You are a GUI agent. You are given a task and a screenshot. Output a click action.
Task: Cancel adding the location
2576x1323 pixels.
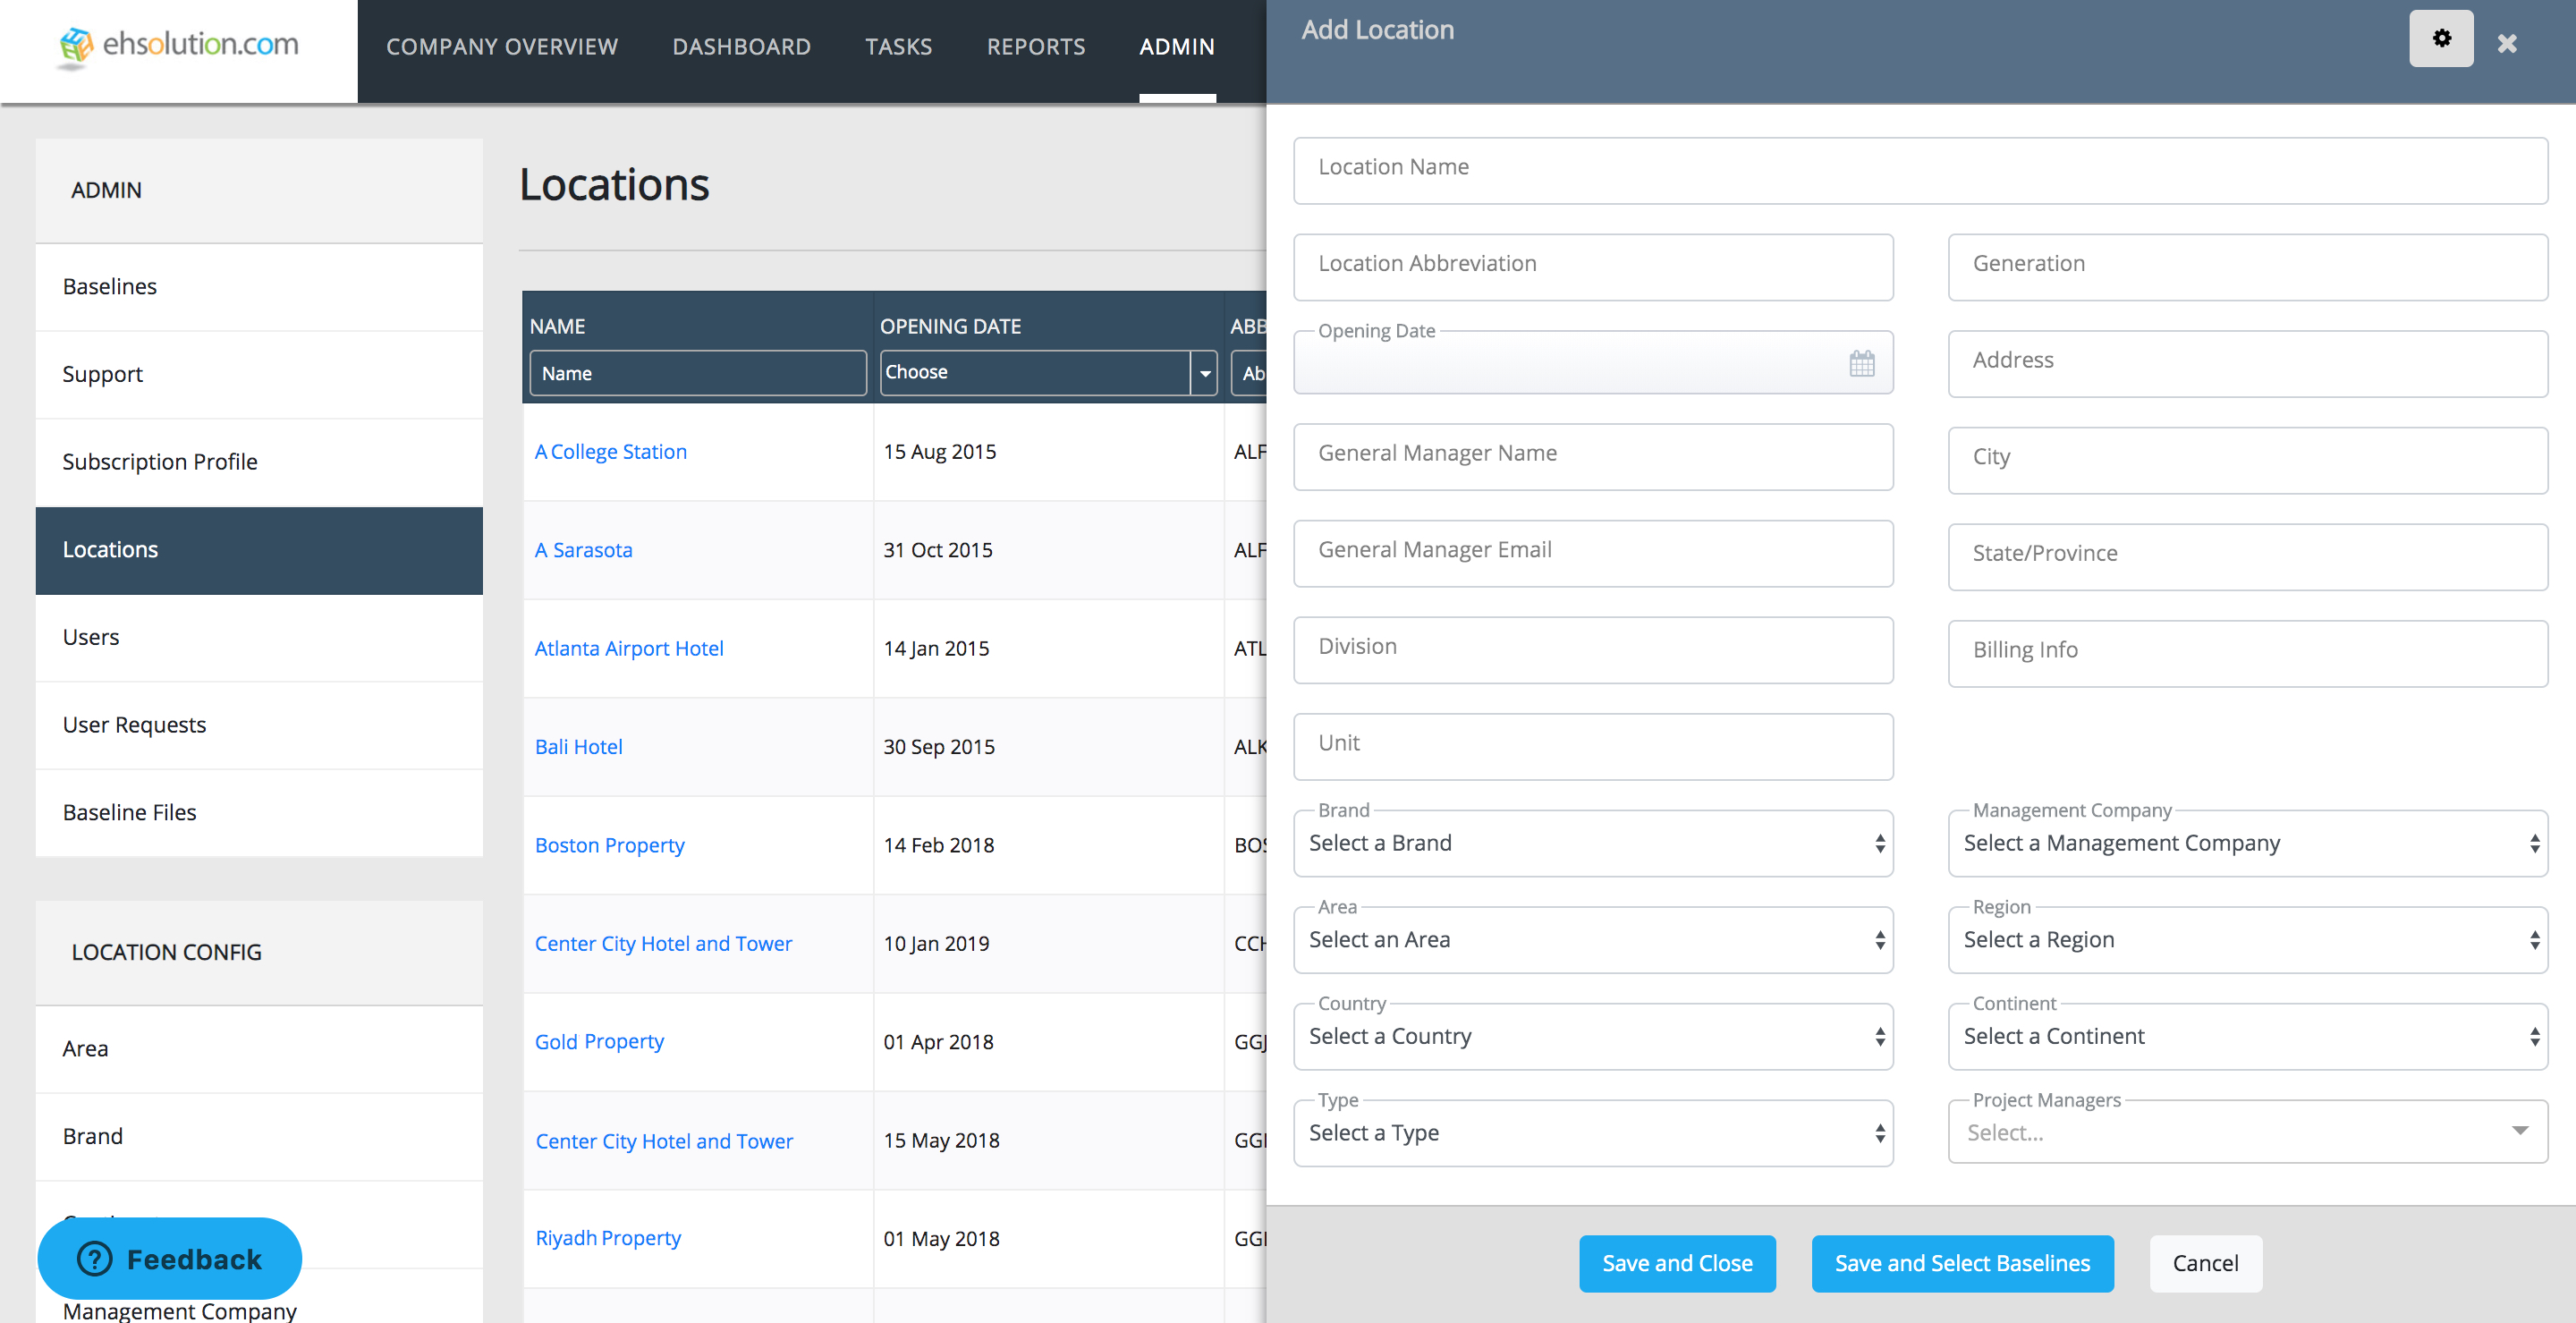[x=2205, y=1264]
